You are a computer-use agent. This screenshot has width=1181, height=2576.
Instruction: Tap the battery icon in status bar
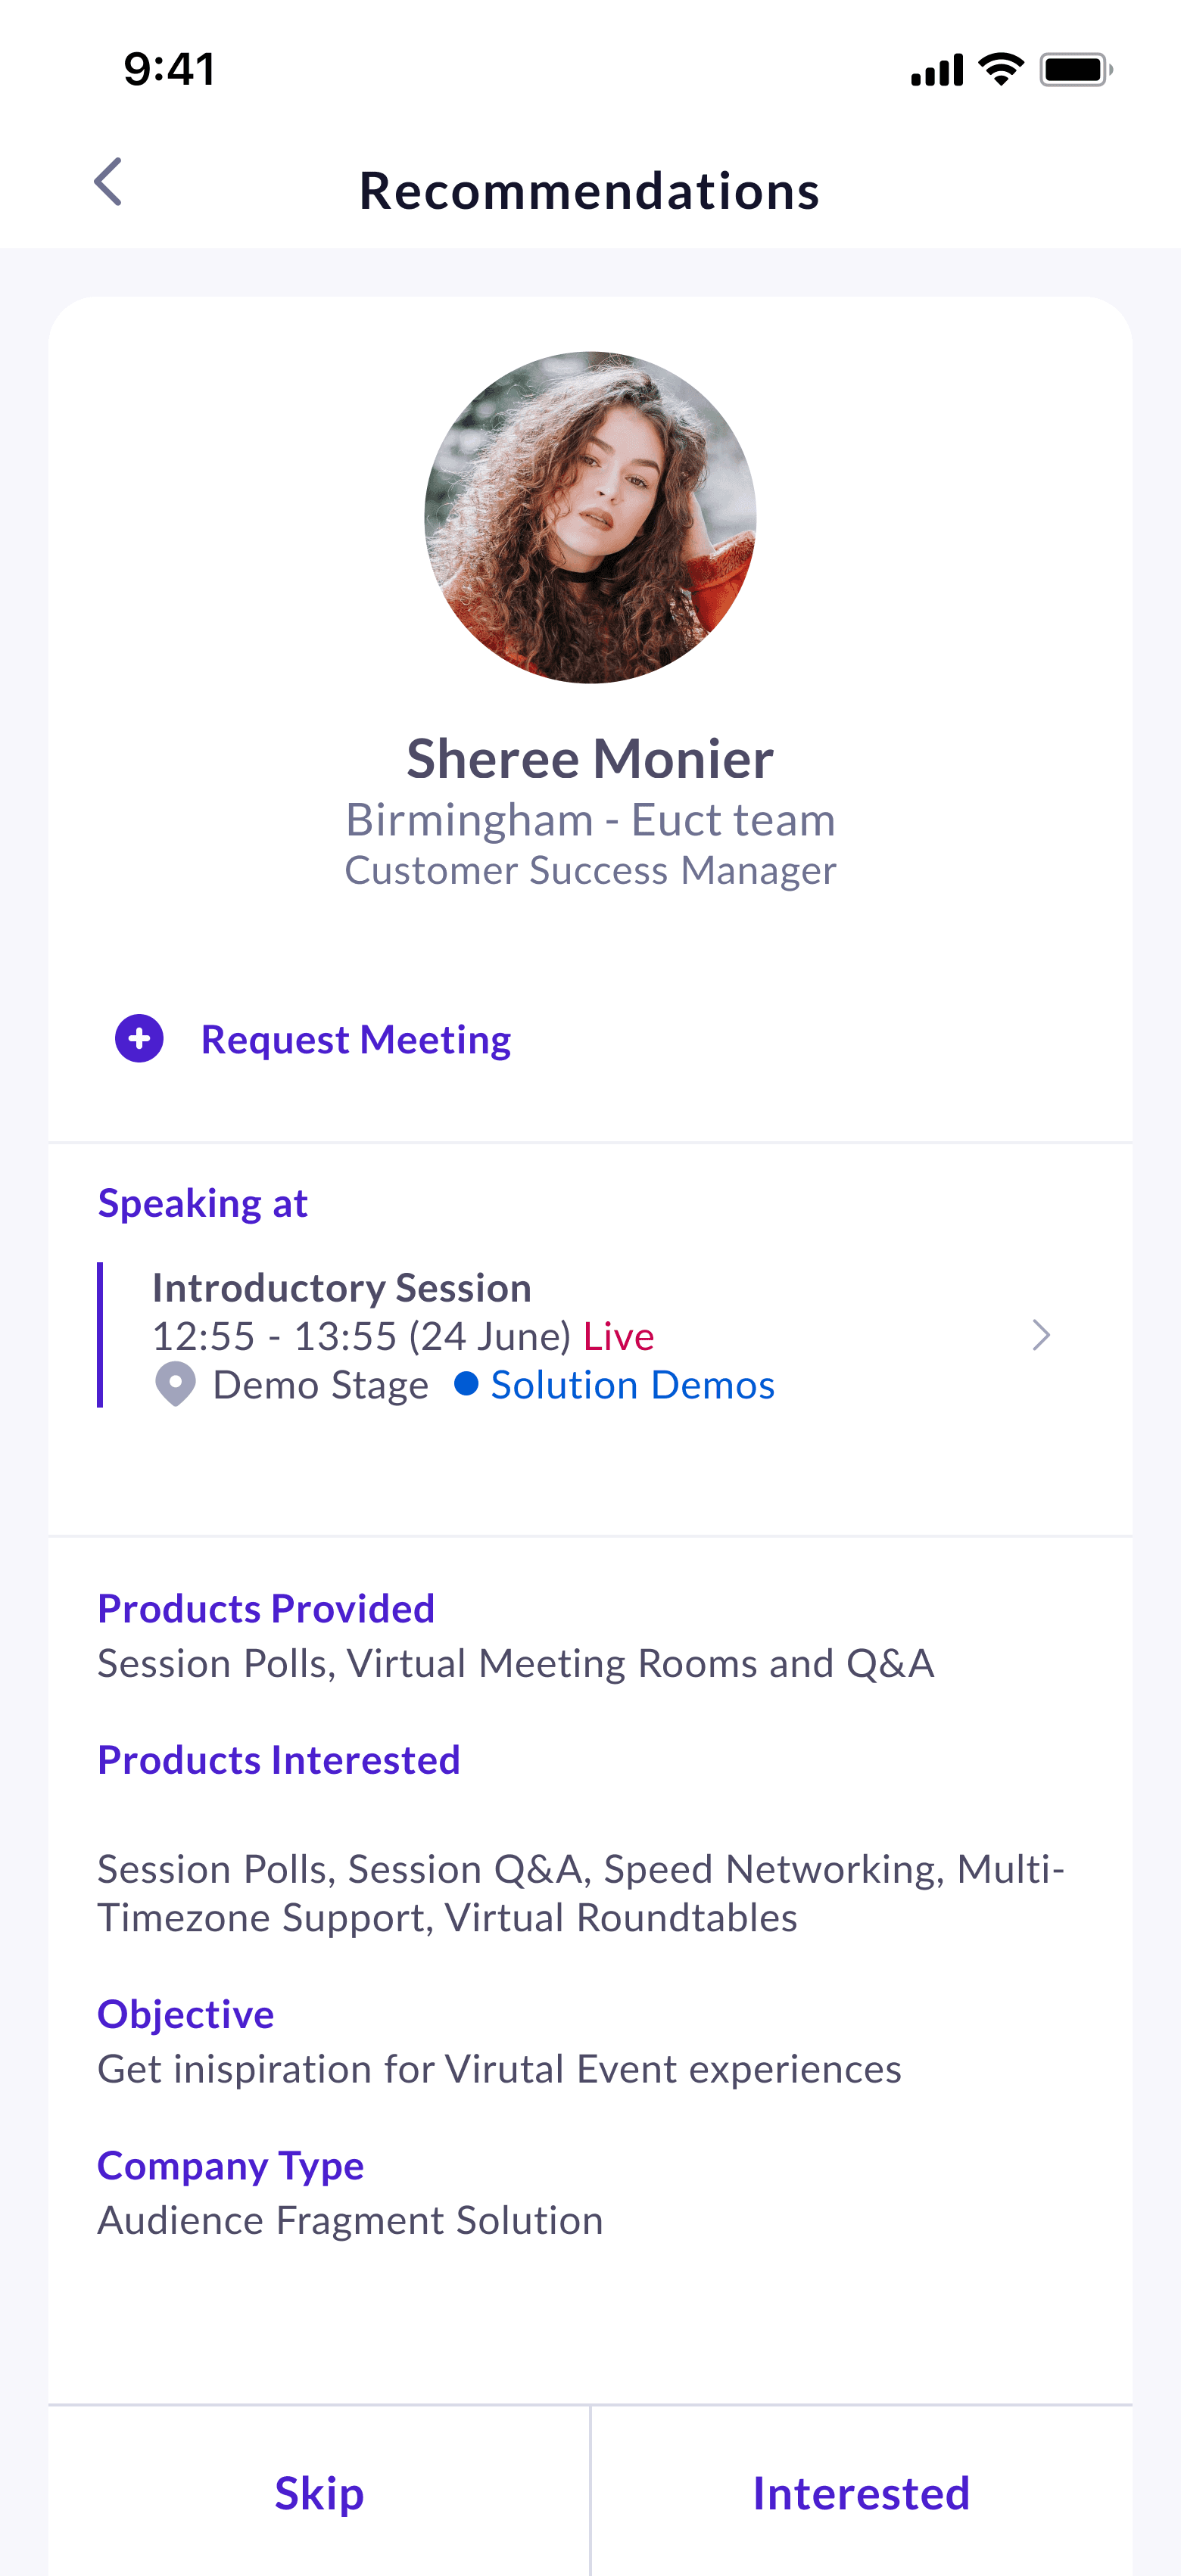[1070, 68]
